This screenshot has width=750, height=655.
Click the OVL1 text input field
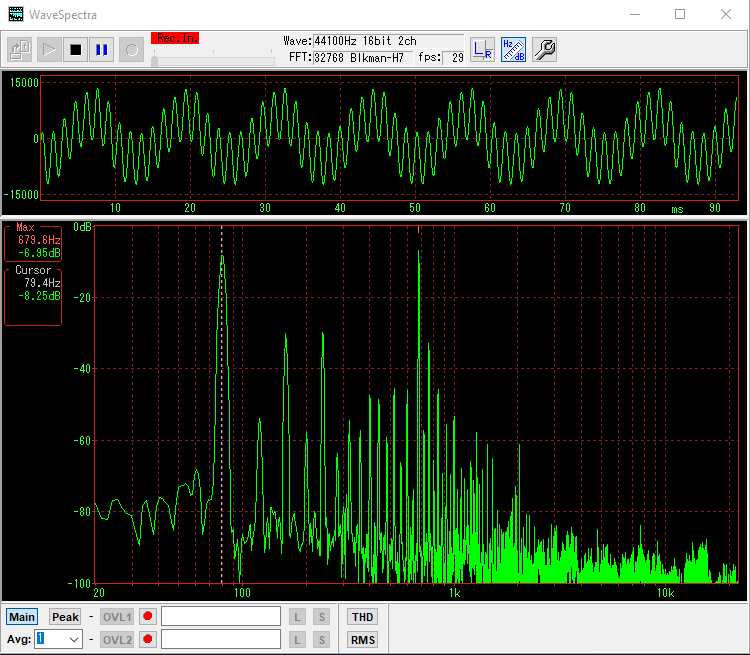click(x=221, y=616)
